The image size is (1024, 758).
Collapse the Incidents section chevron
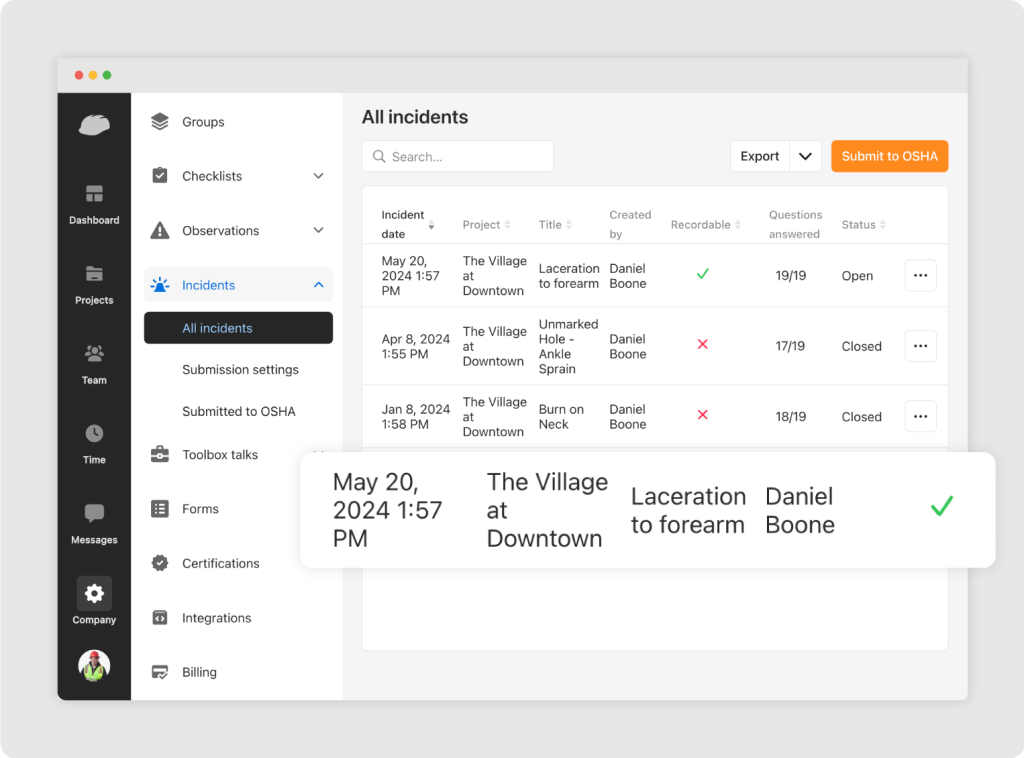pyautogui.click(x=318, y=285)
